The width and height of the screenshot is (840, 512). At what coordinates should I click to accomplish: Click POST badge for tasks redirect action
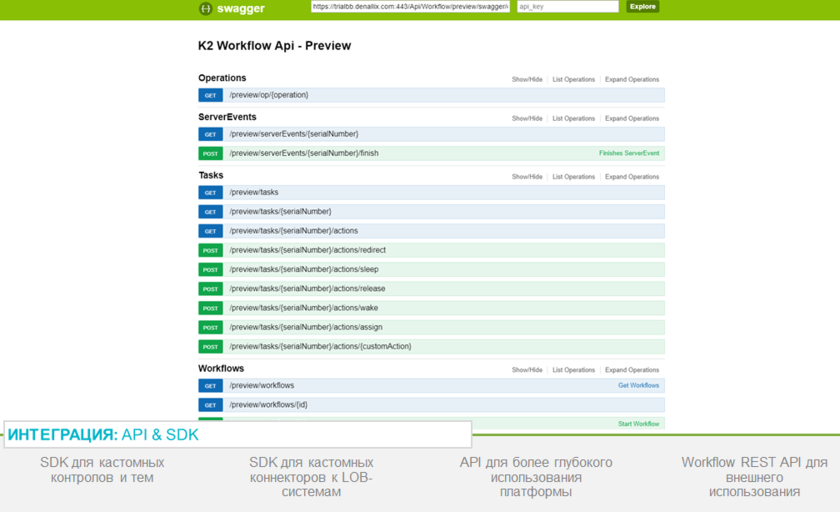pyautogui.click(x=210, y=251)
